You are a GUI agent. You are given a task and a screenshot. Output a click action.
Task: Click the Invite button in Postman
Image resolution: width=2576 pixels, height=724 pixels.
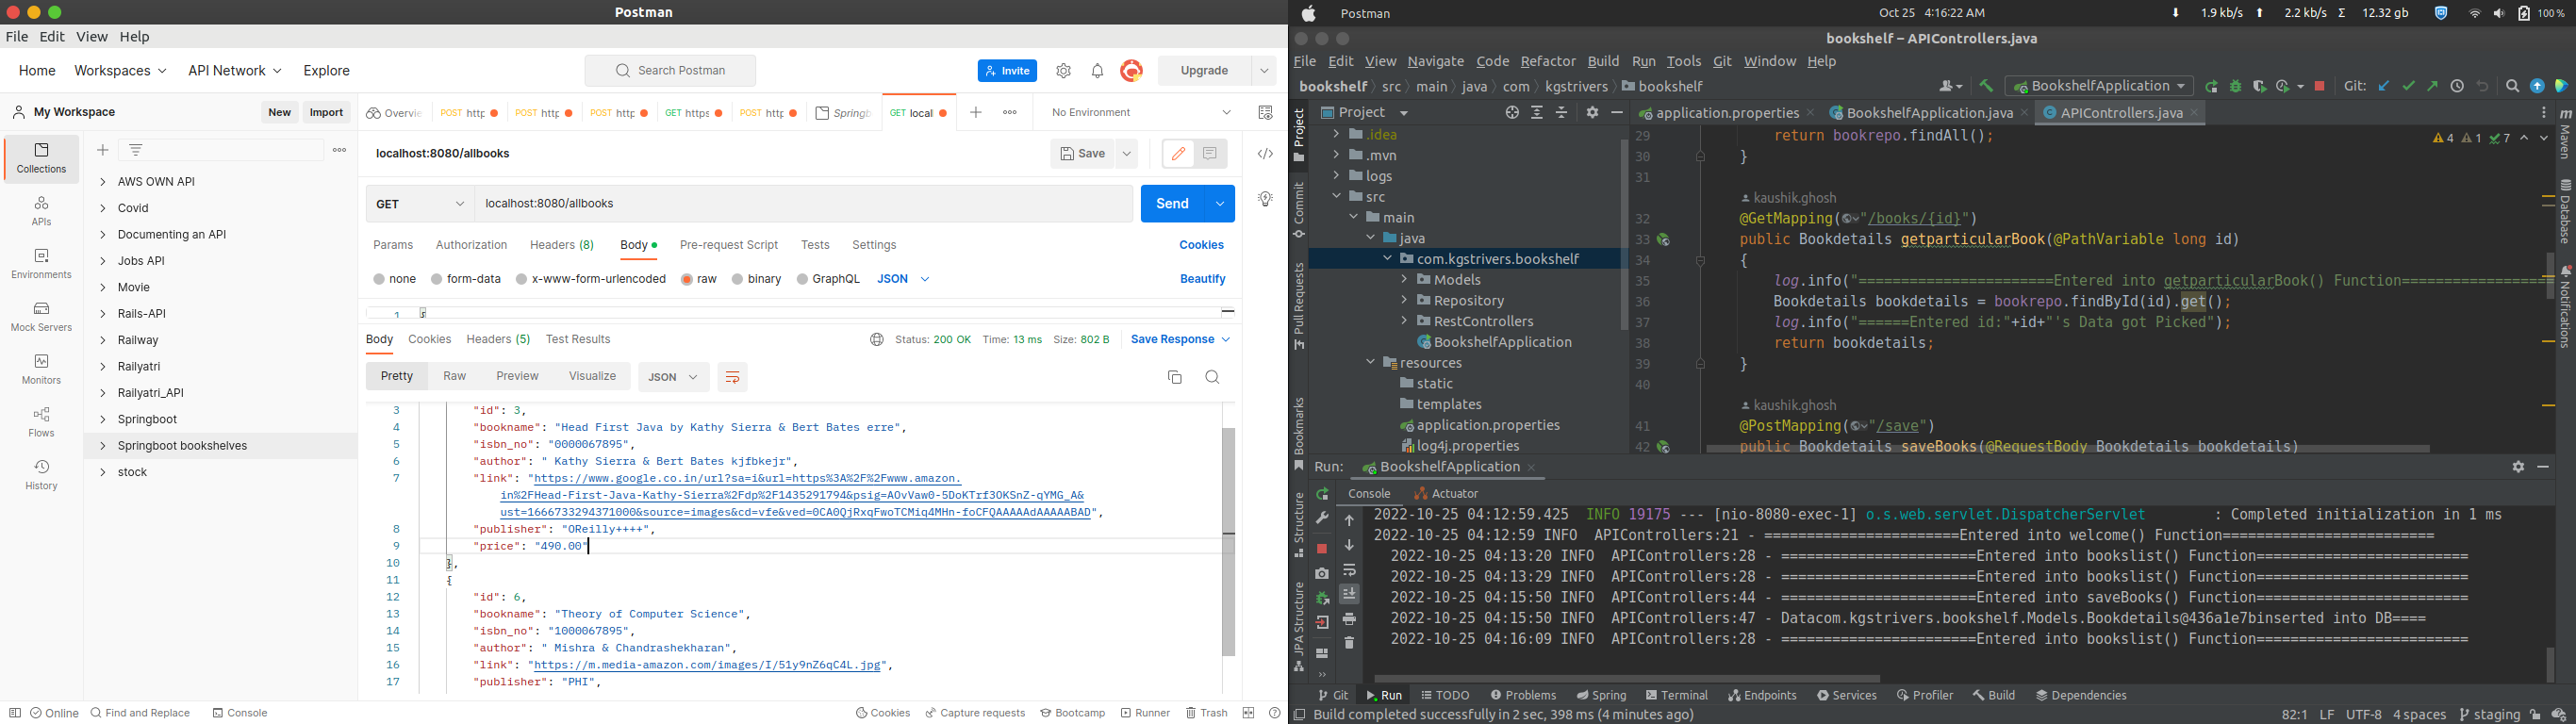coord(1007,71)
